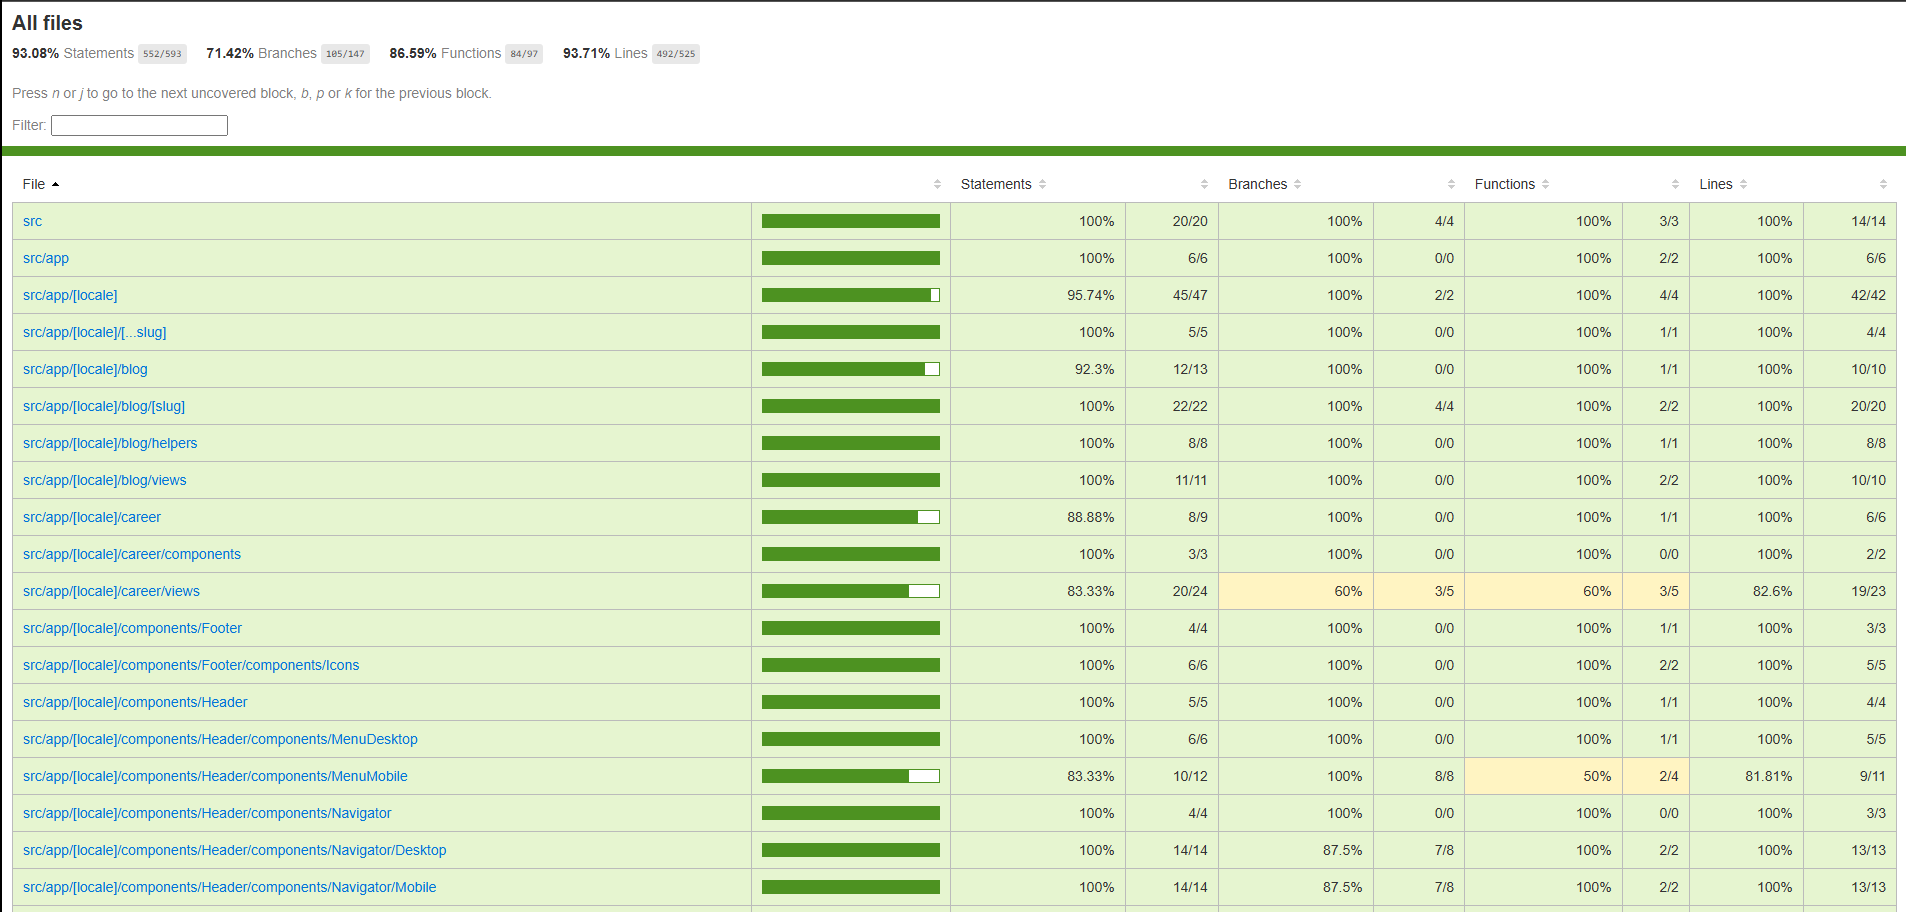The height and width of the screenshot is (912, 1906).
Task: Click the sort icon beside Functions header
Action: point(1547,184)
